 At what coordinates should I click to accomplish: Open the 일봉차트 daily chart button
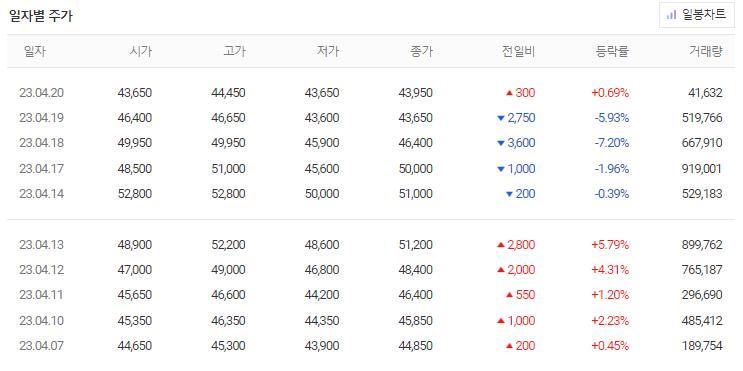click(x=697, y=15)
